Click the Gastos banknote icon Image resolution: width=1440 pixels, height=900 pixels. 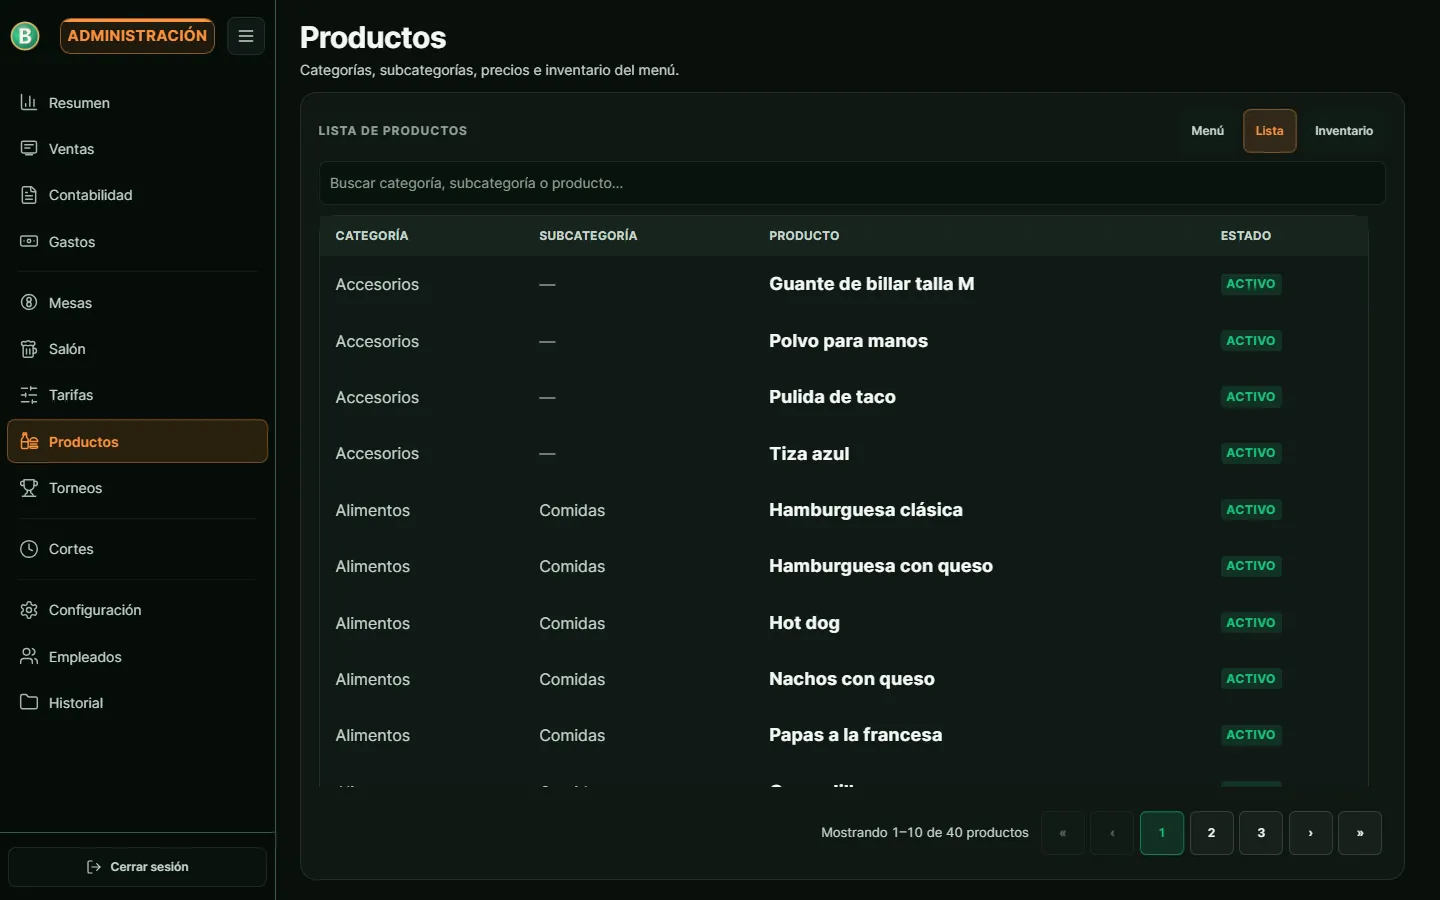pyautogui.click(x=29, y=241)
